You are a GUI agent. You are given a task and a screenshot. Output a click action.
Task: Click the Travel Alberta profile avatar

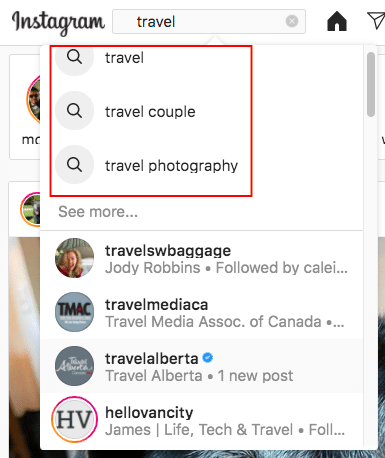(x=74, y=366)
